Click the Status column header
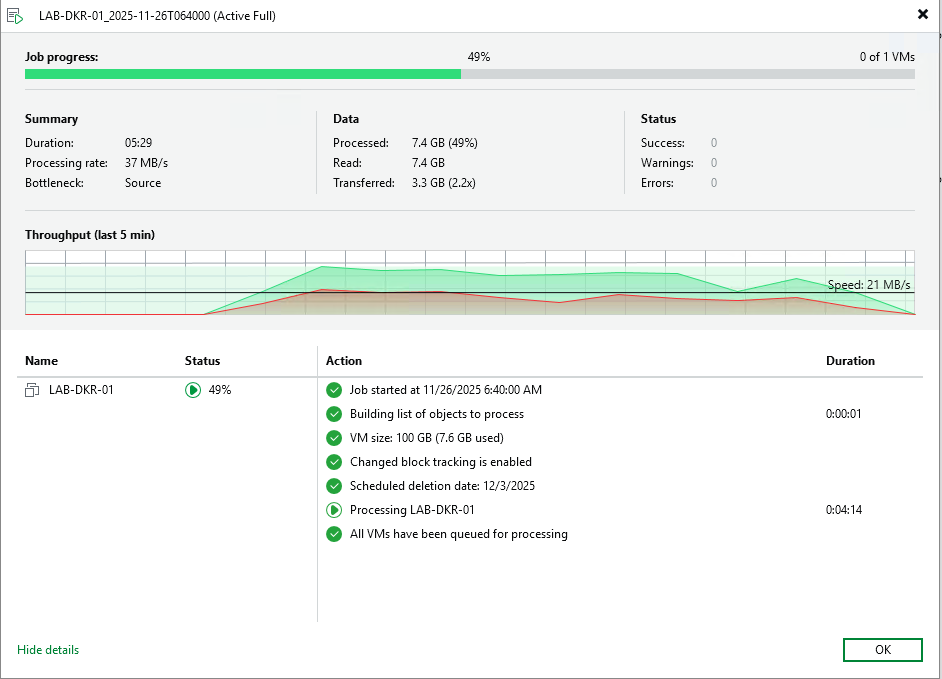 [x=202, y=361]
